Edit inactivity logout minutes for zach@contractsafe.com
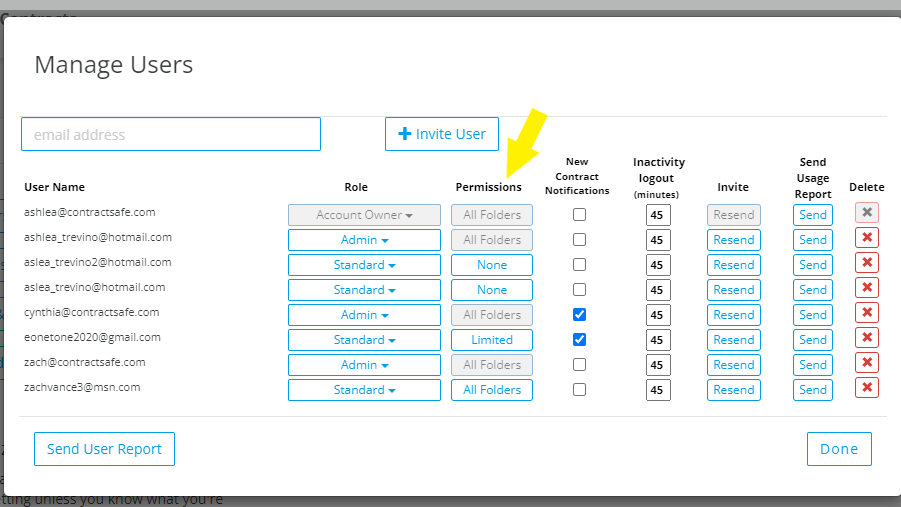The image size is (901, 507). (x=657, y=365)
